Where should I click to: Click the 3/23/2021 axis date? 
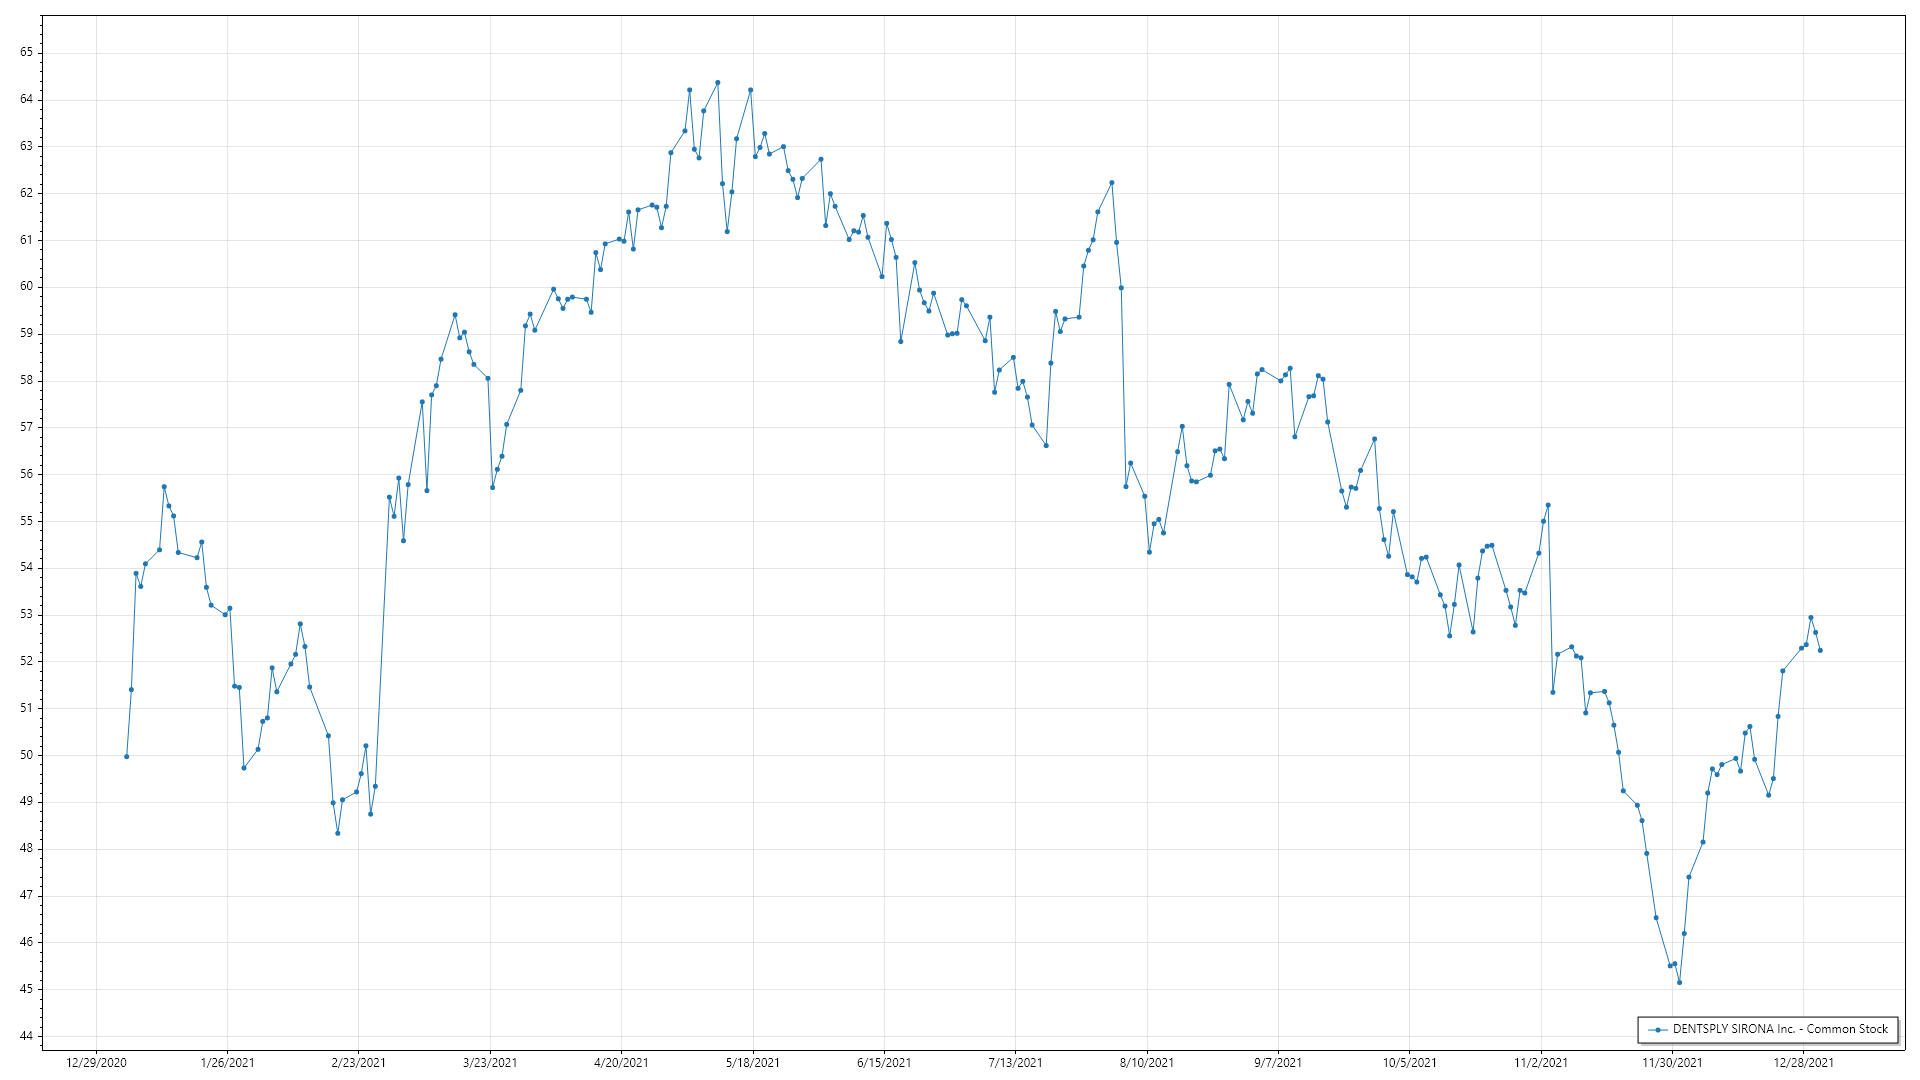[490, 1062]
